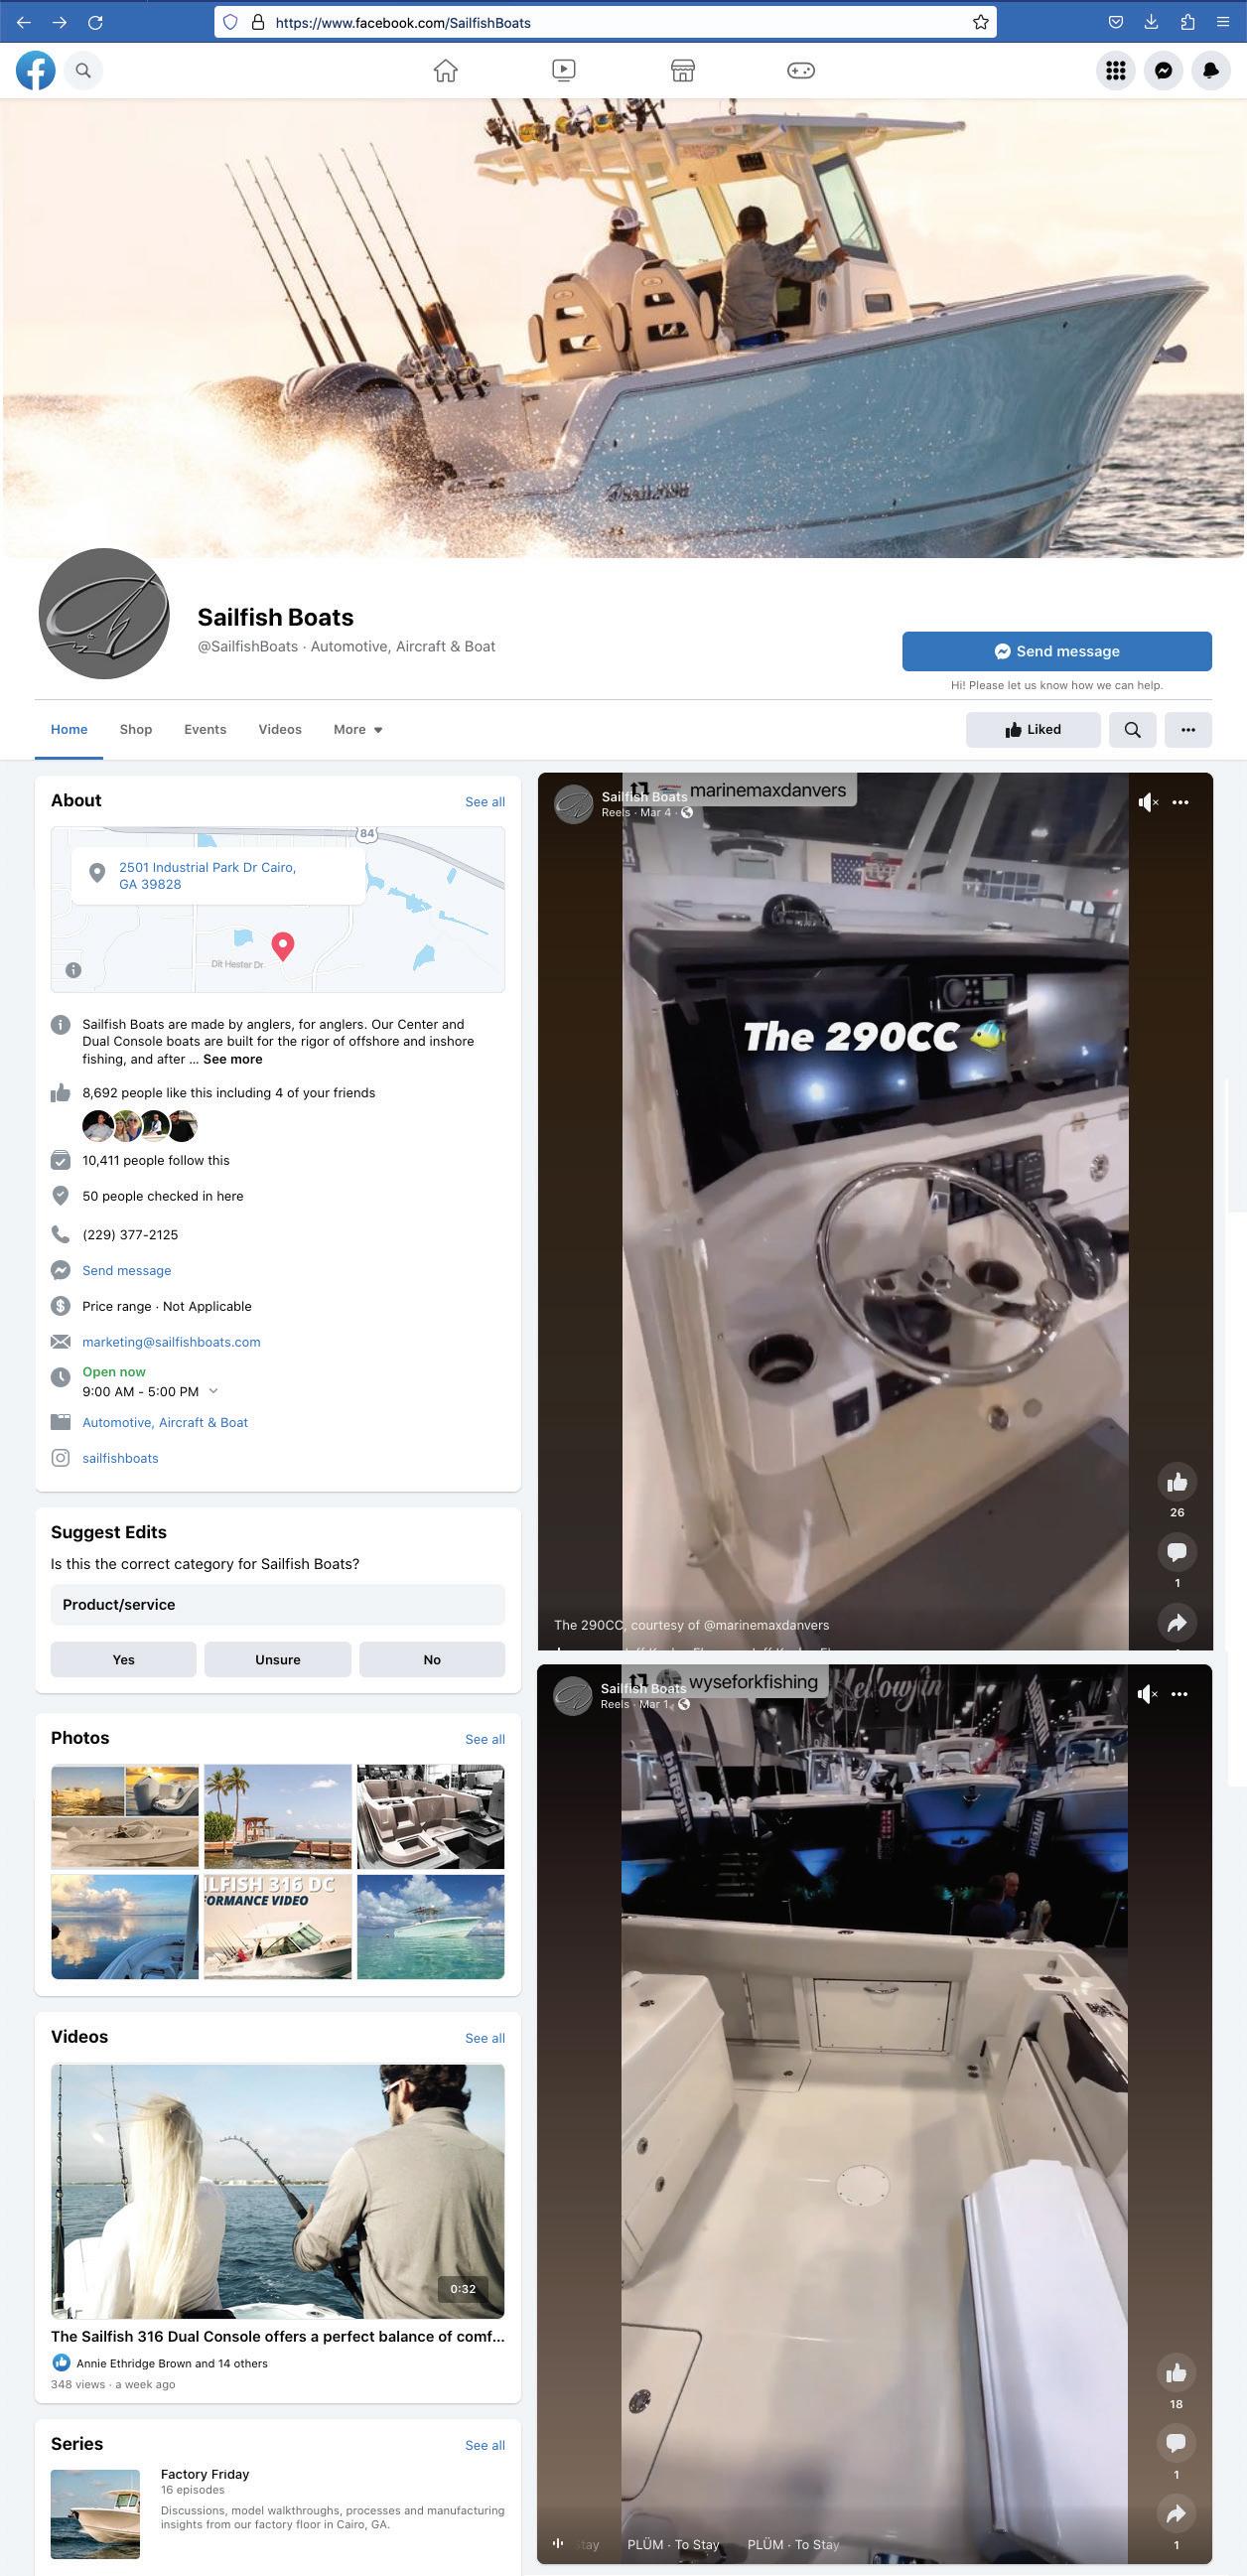Open the Sailfish Boats profile picture
The image size is (1247, 2576).
pyautogui.click(x=103, y=614)
